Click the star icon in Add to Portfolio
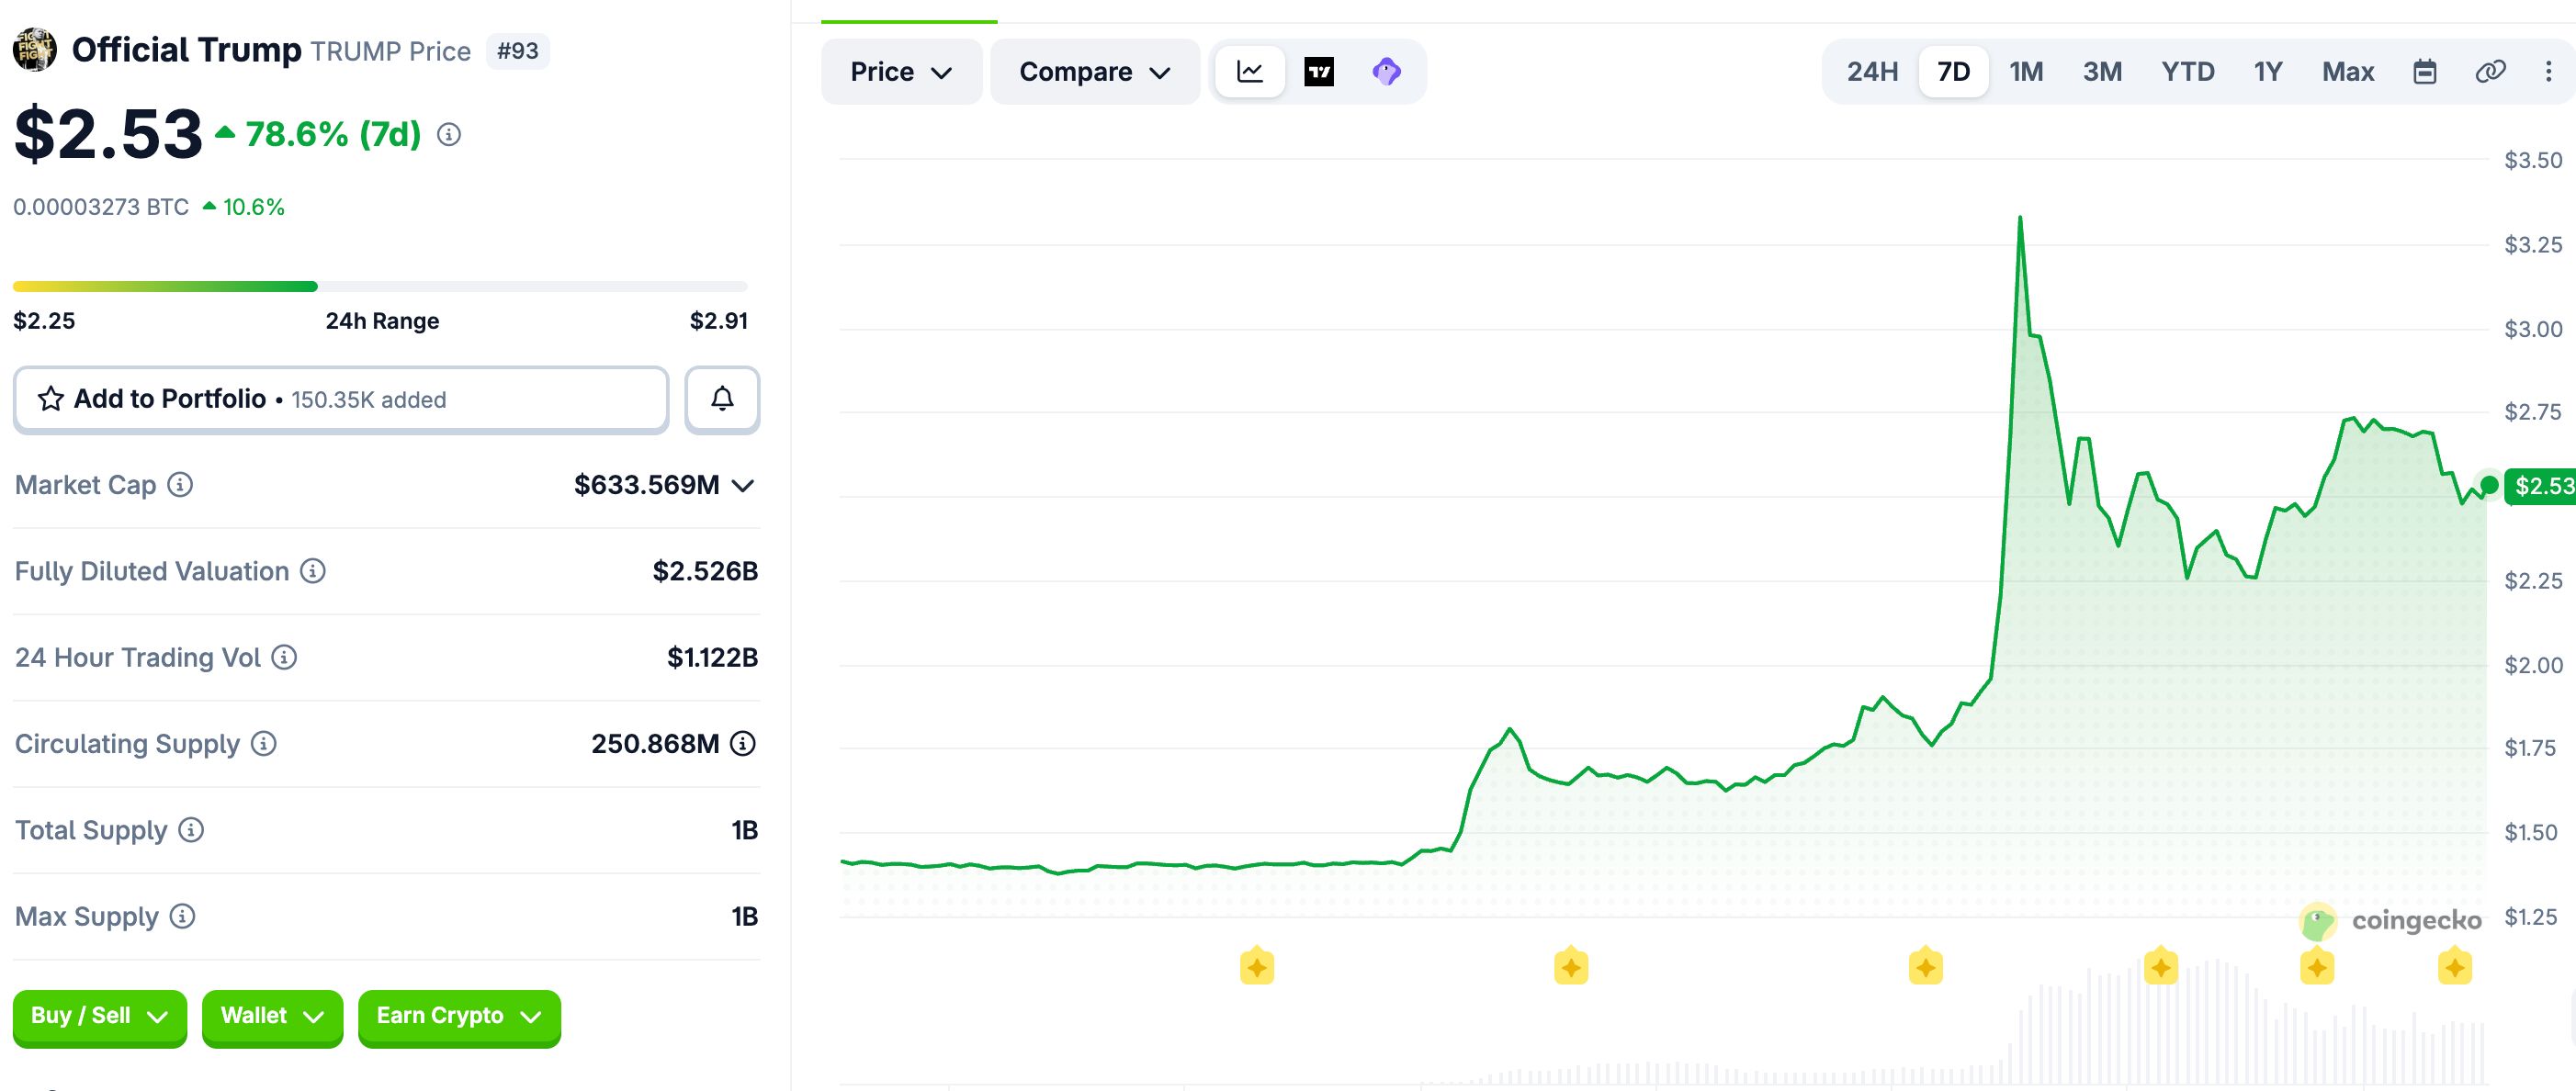Screen dimensions: 2576x1091 tap(51, 399)
